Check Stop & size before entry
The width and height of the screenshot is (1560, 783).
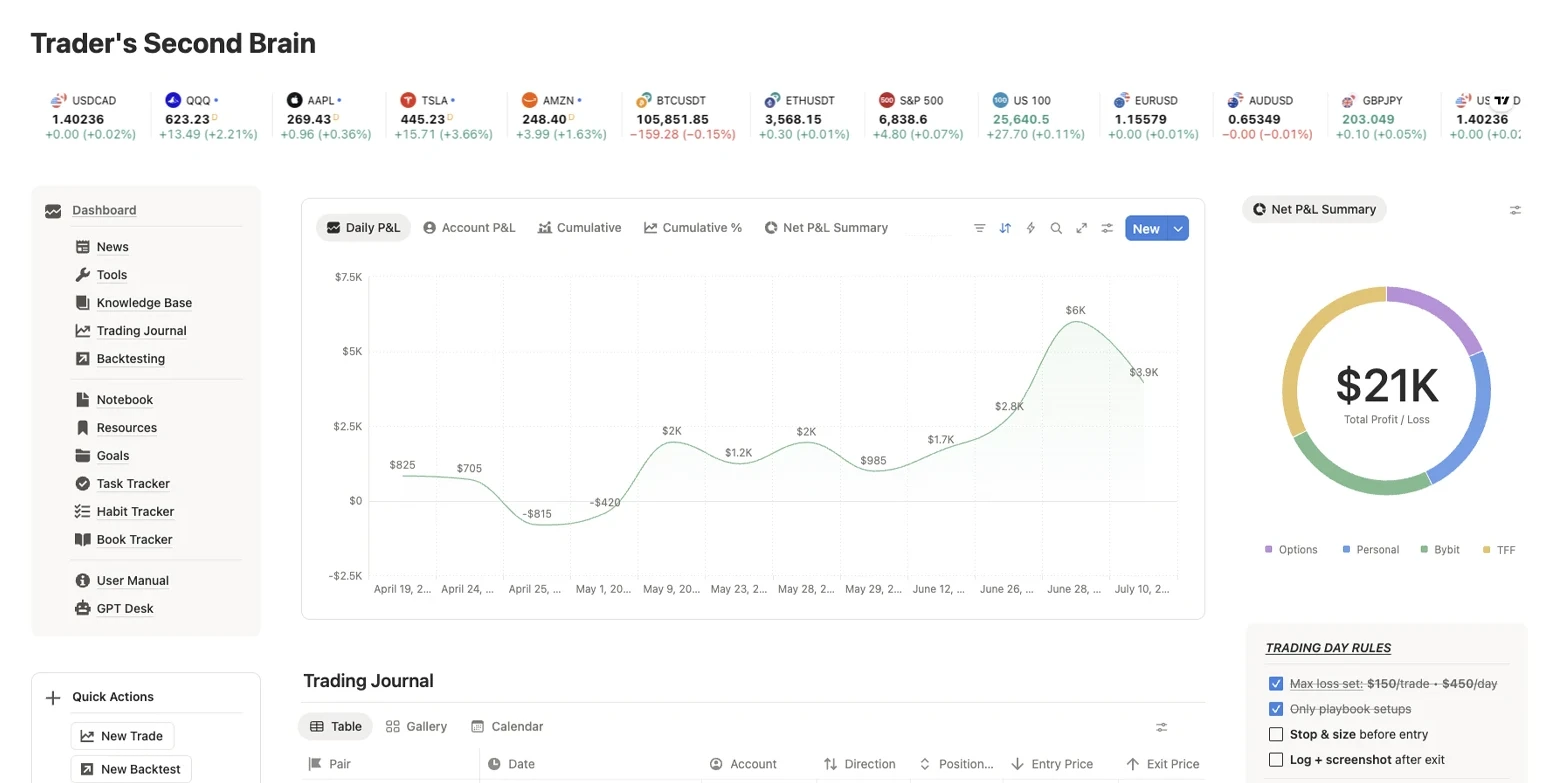pos(1275,734)
